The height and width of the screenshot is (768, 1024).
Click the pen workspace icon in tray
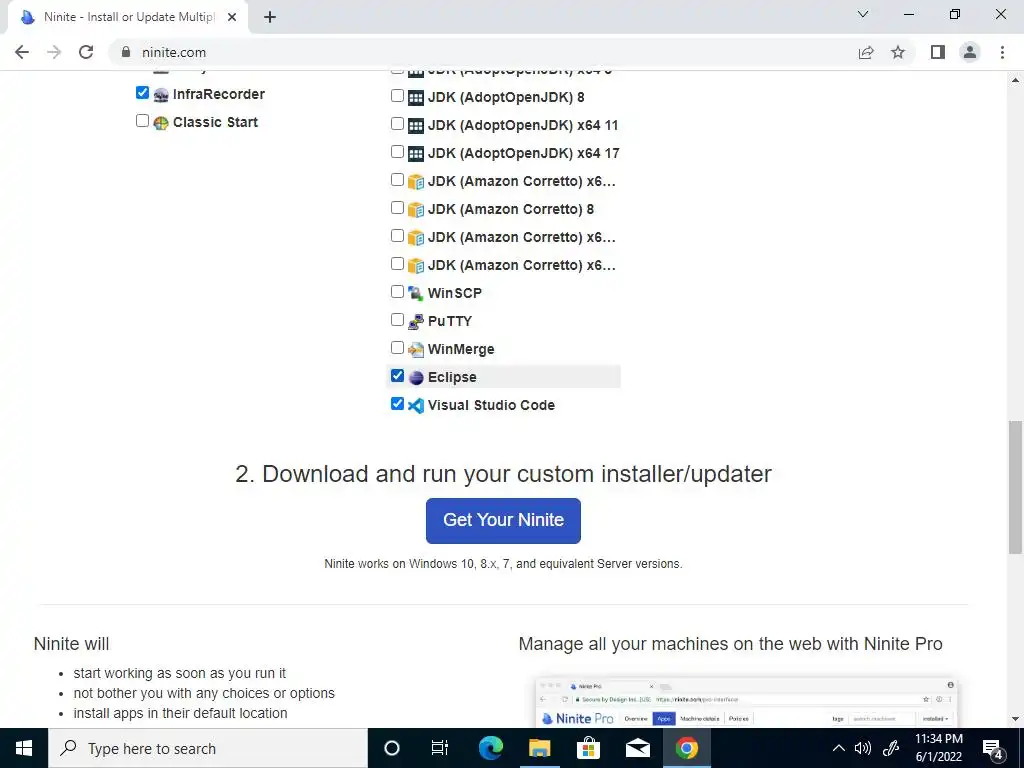pos(891,748)
